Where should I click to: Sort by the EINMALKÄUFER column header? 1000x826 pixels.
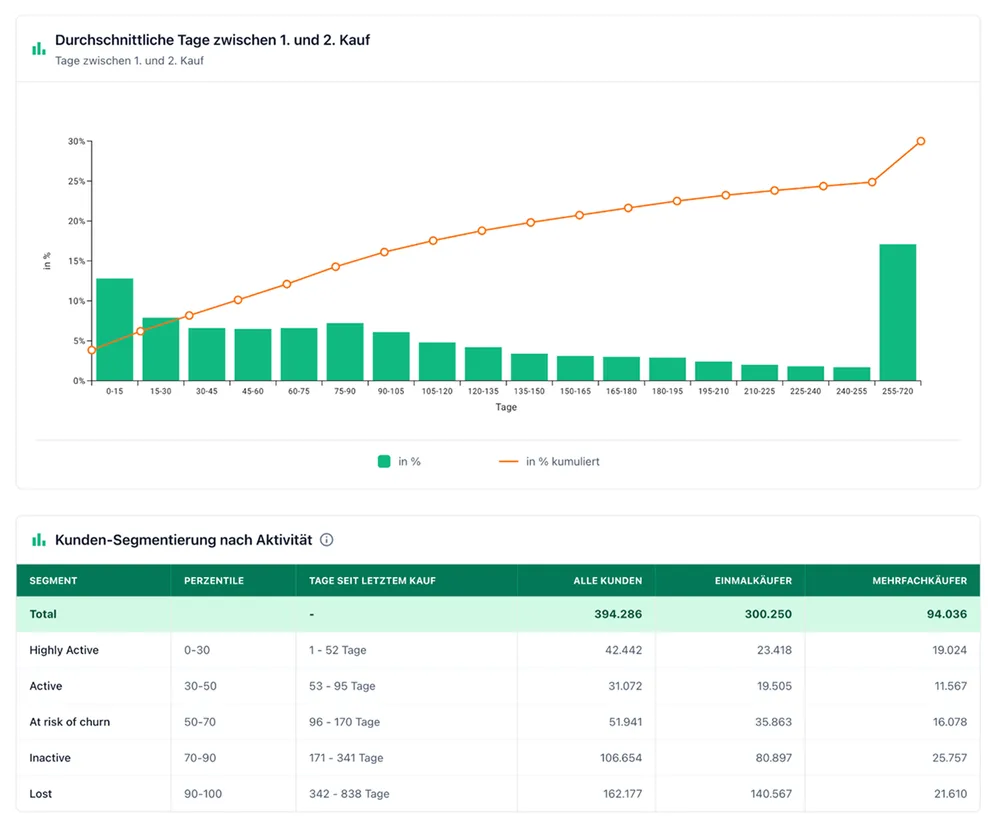(753, 580)
